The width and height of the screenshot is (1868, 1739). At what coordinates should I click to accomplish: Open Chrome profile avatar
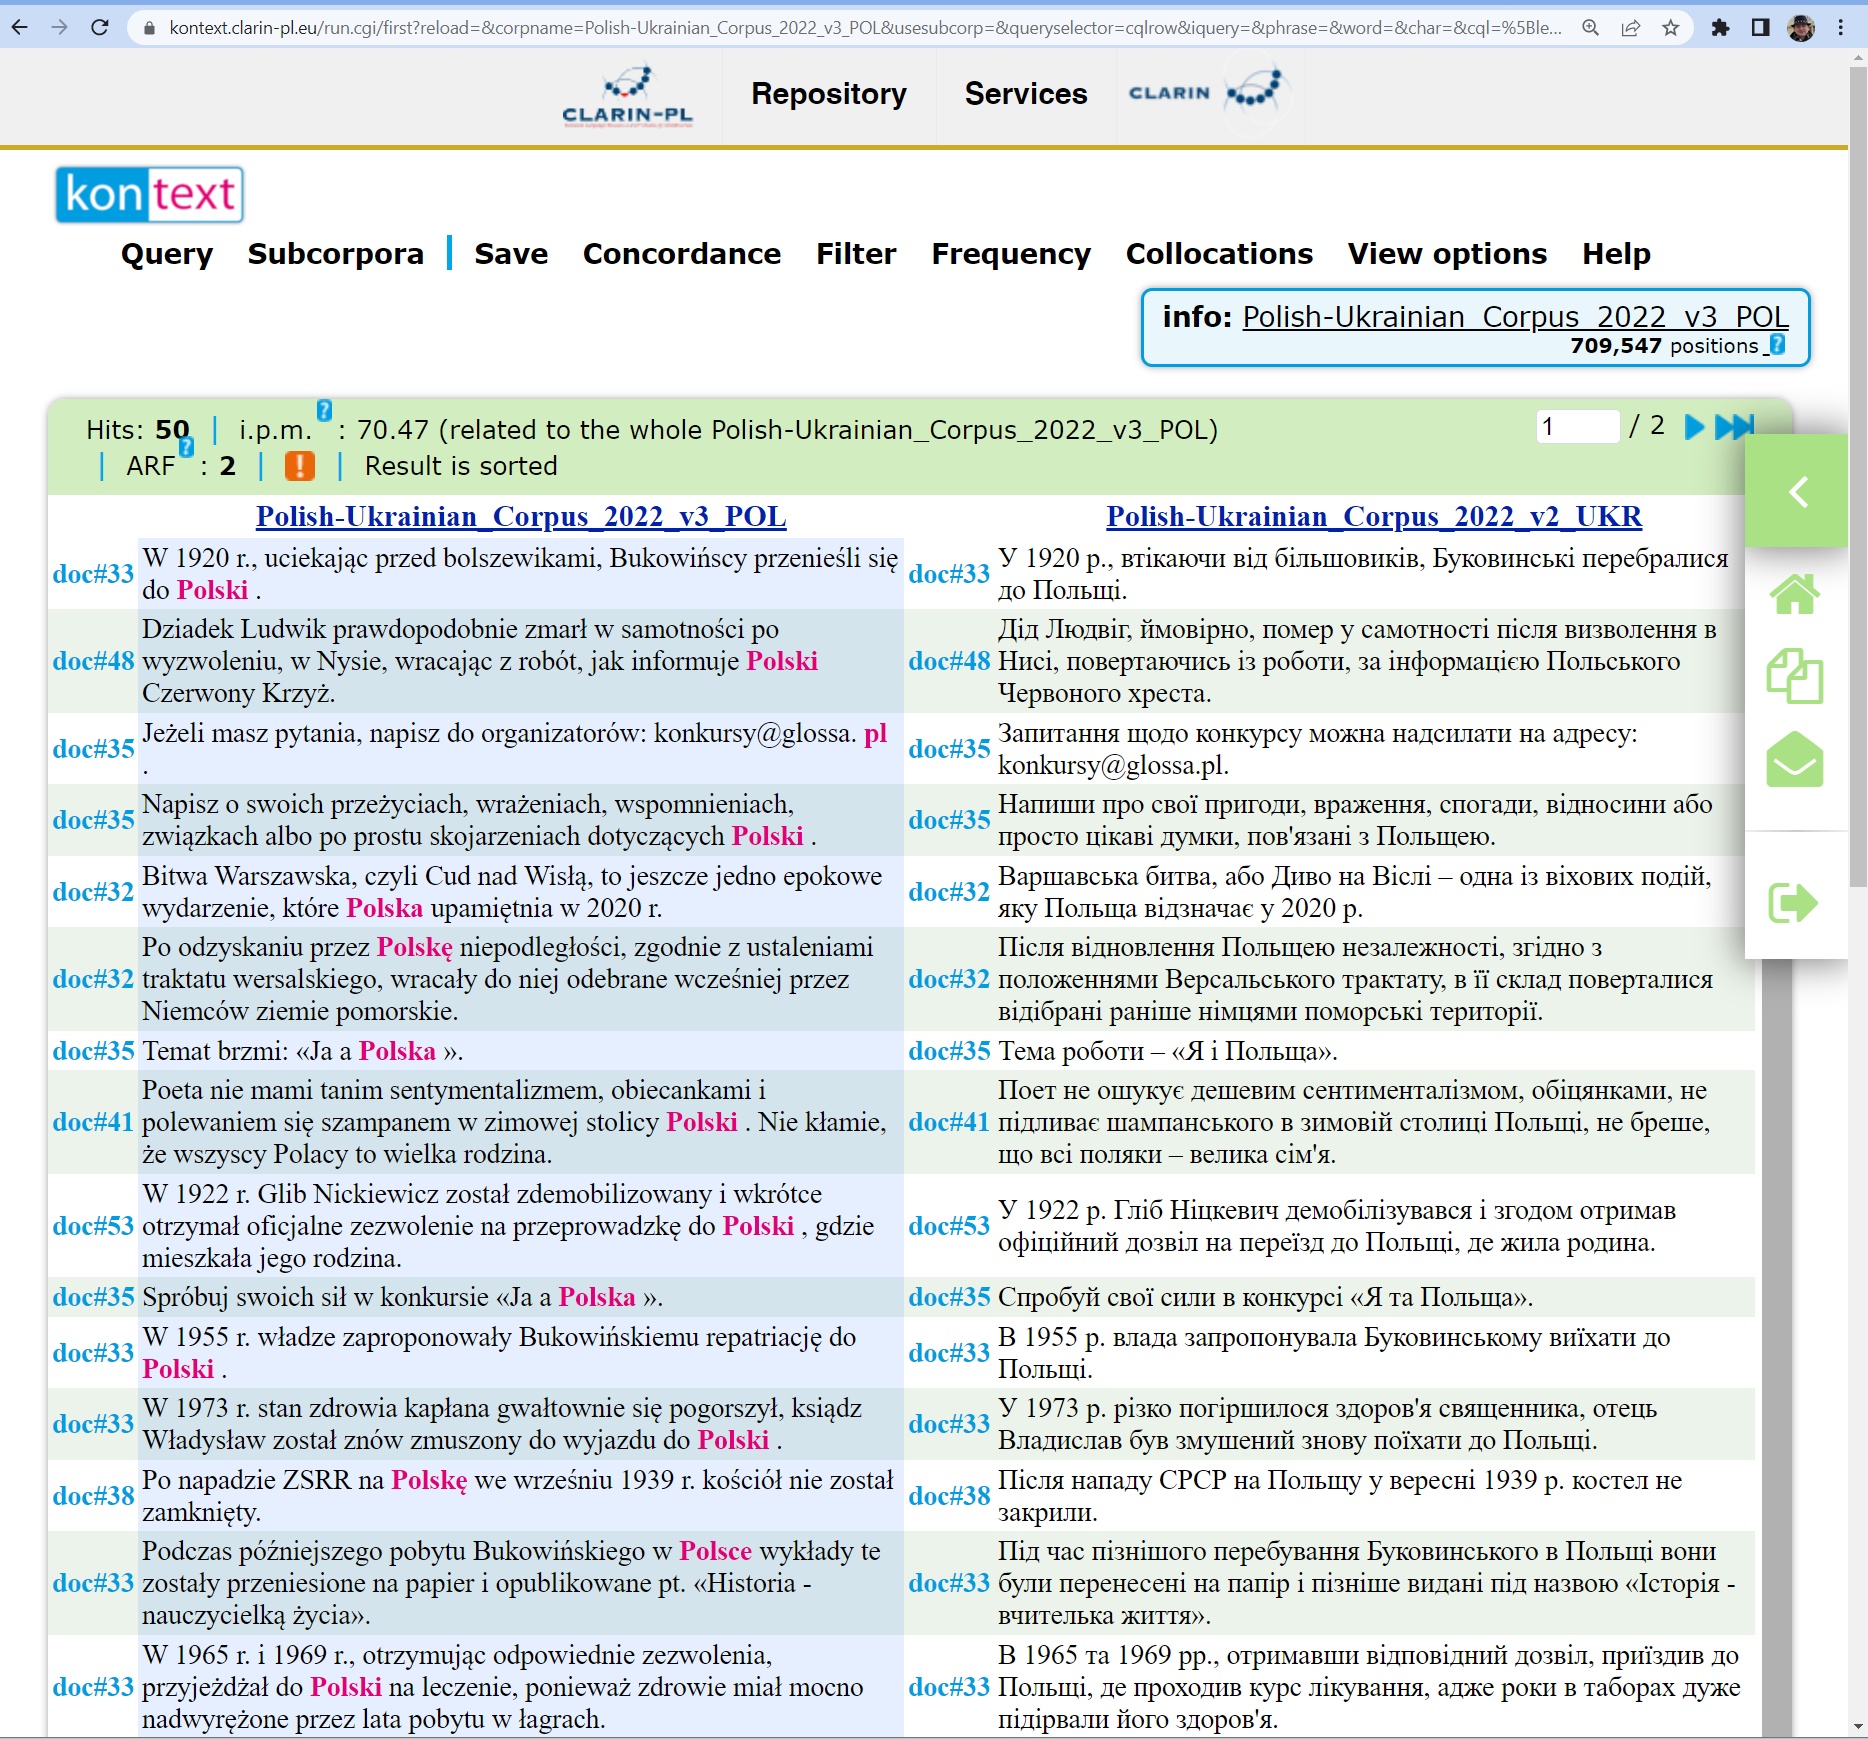pyautogui.click(x=1801, y=28)
